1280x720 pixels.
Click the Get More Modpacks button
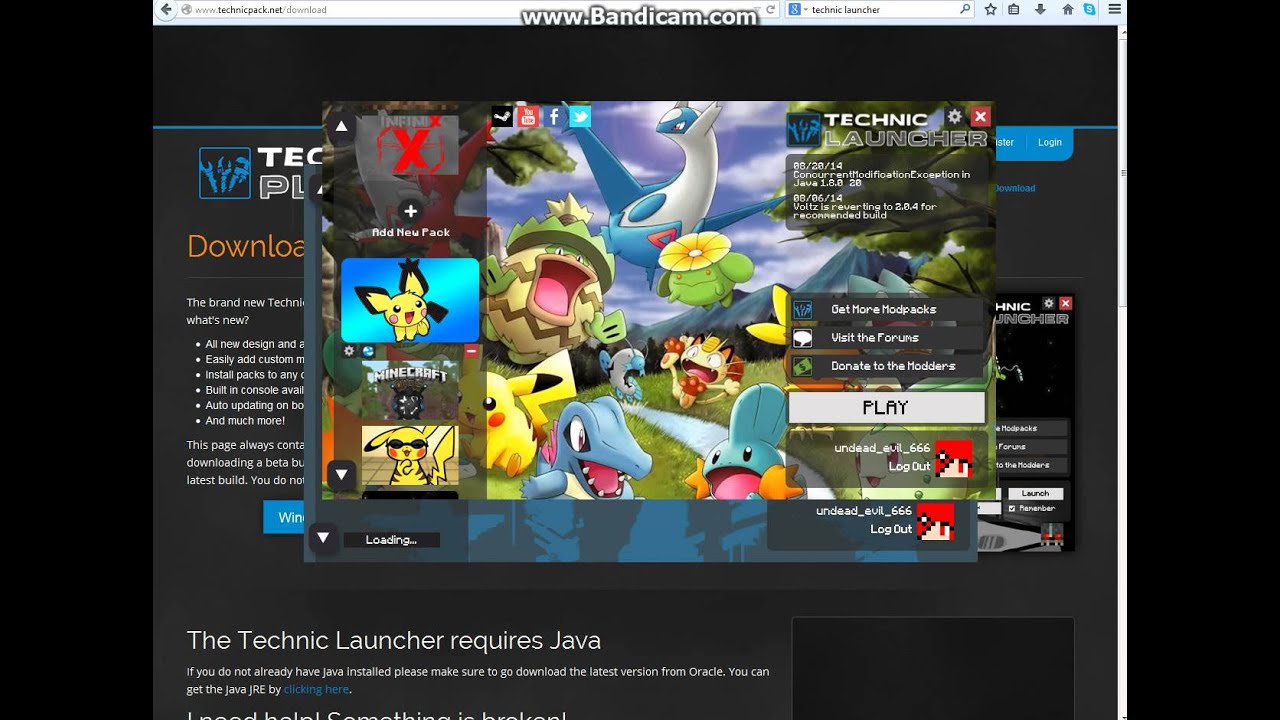pos(886,309)
